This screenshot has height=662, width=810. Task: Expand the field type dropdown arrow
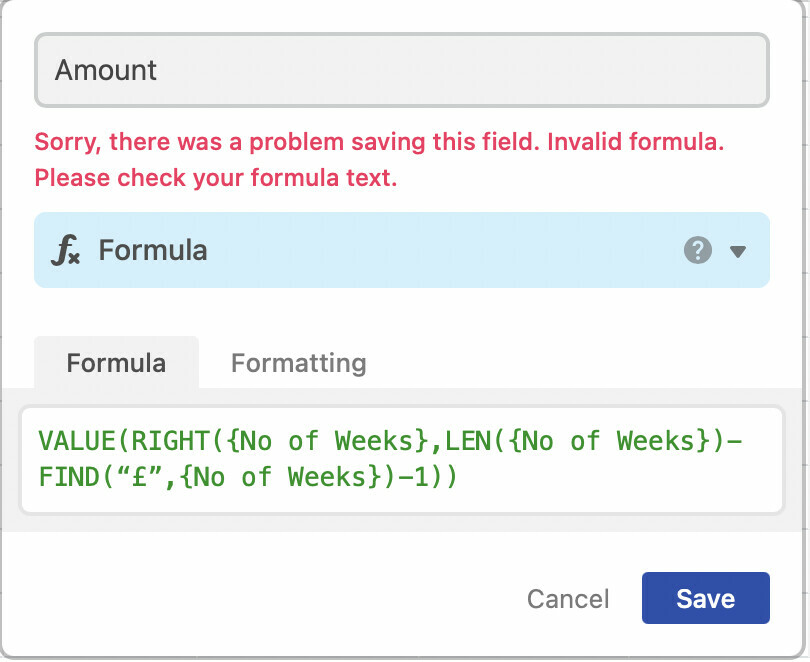pos(738,251)
